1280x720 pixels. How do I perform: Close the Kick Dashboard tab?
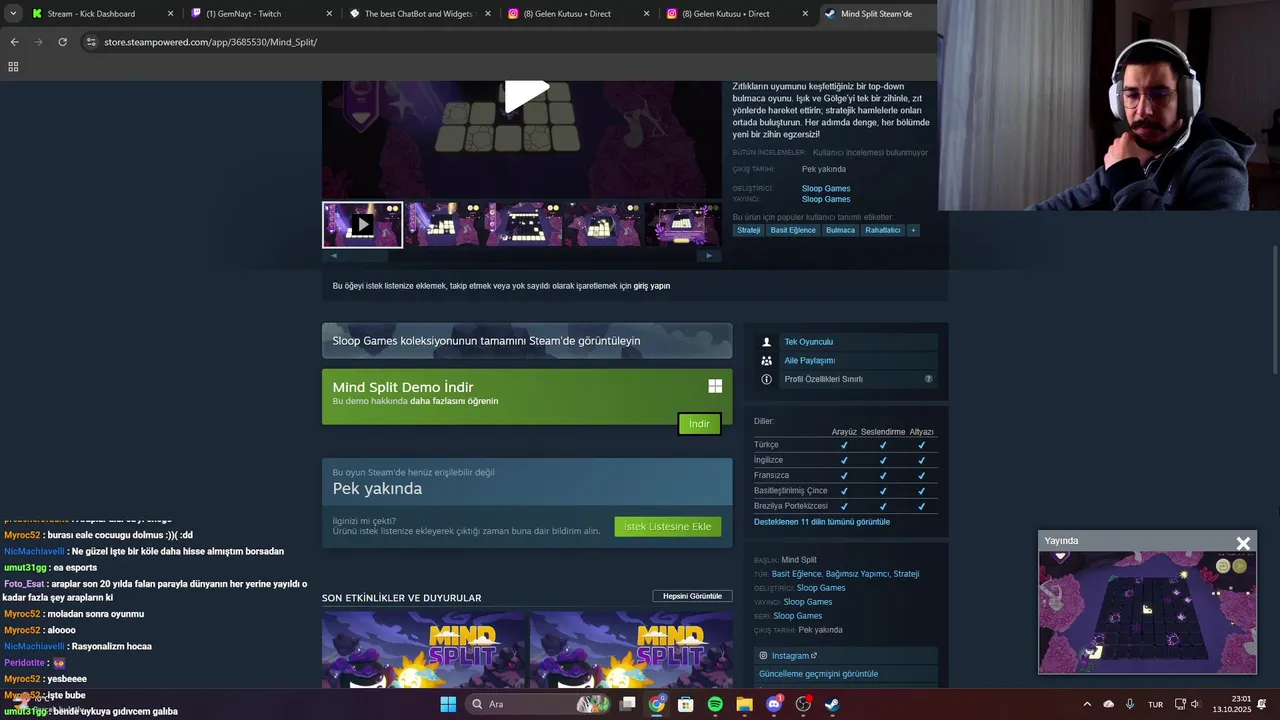(170, 14)
